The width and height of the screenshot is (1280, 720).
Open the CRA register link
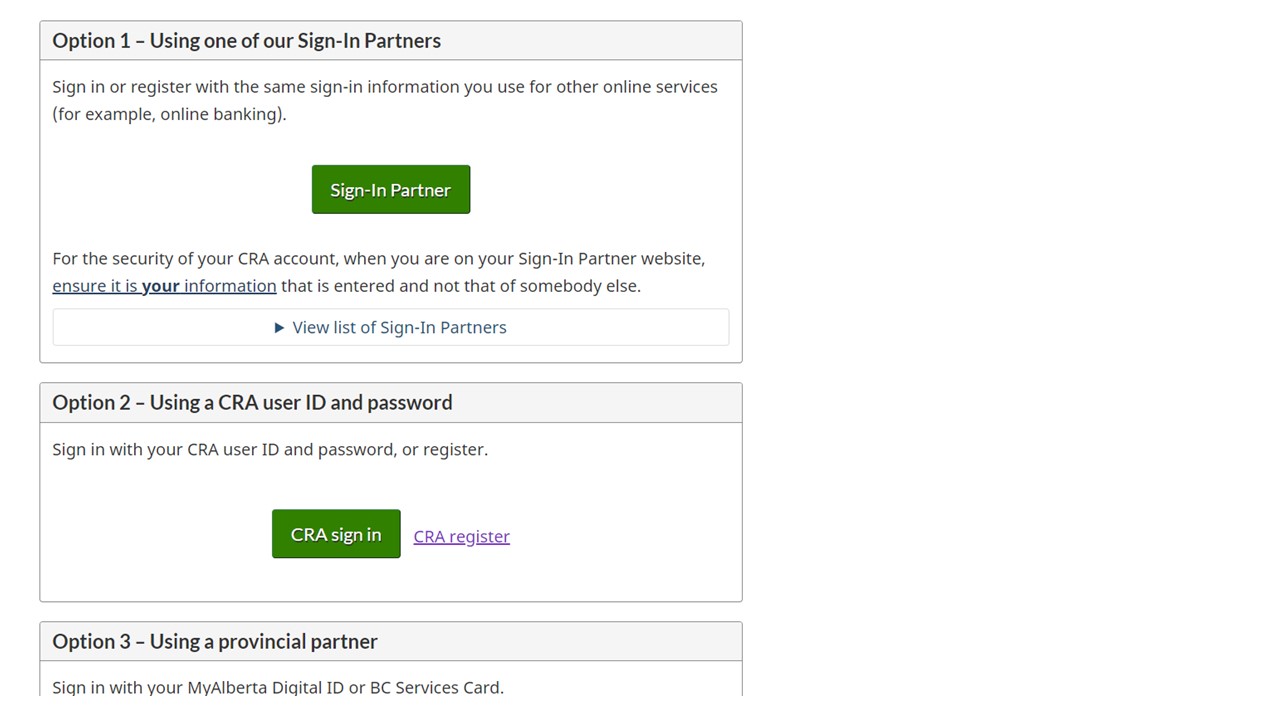(461, 537)
